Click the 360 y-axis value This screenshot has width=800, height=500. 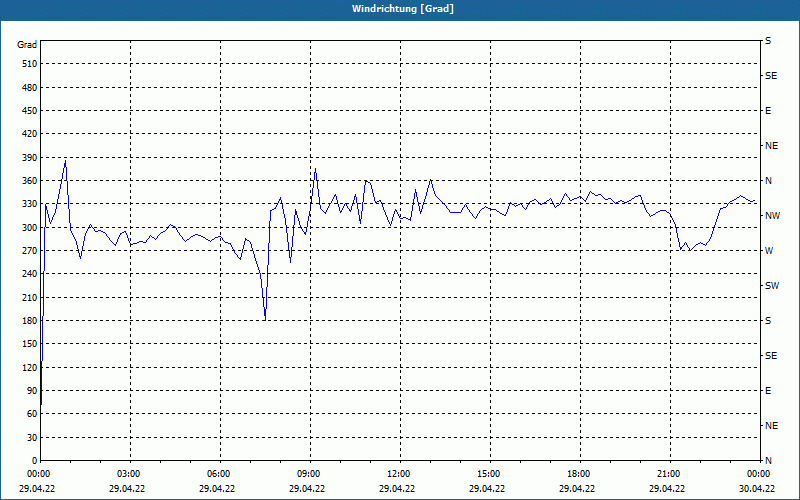pyautogui.click(x=30, y=181)
